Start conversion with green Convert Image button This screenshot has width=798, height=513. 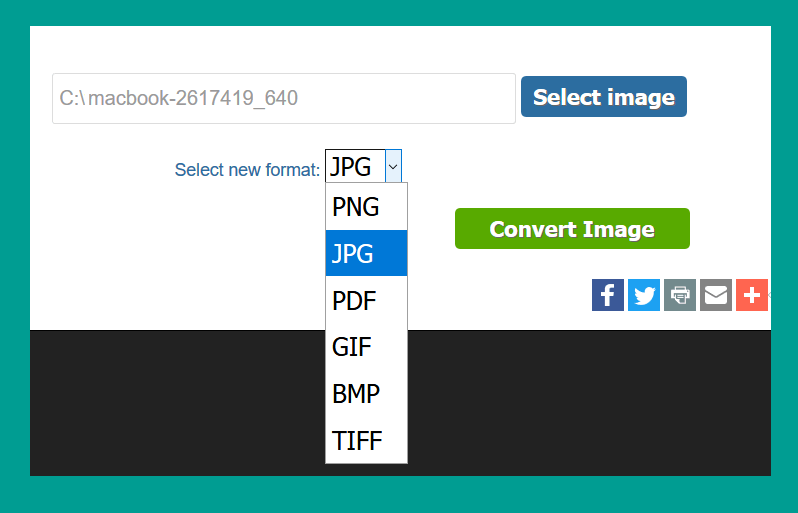(x=572, y=229)
